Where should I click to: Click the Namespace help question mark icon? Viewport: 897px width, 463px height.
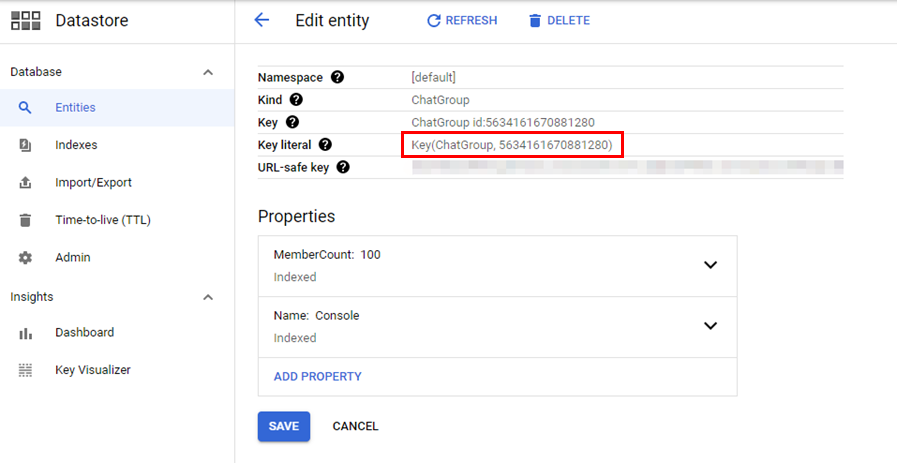pyautogui.click(x=338, y=77)
